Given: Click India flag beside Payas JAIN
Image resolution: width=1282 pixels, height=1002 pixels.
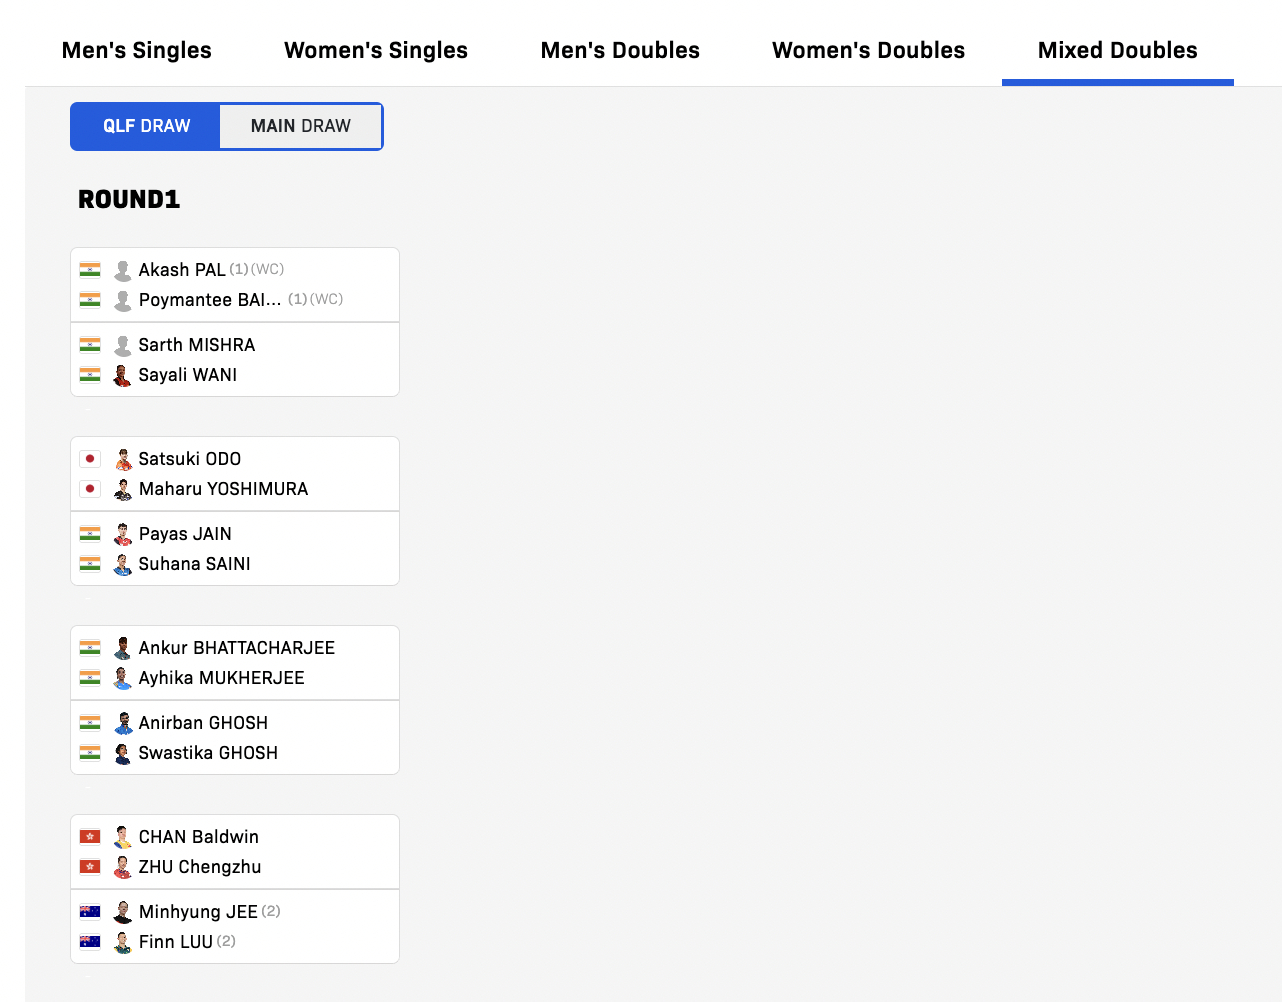Looking at the screenshot, I should coord(90,534).
